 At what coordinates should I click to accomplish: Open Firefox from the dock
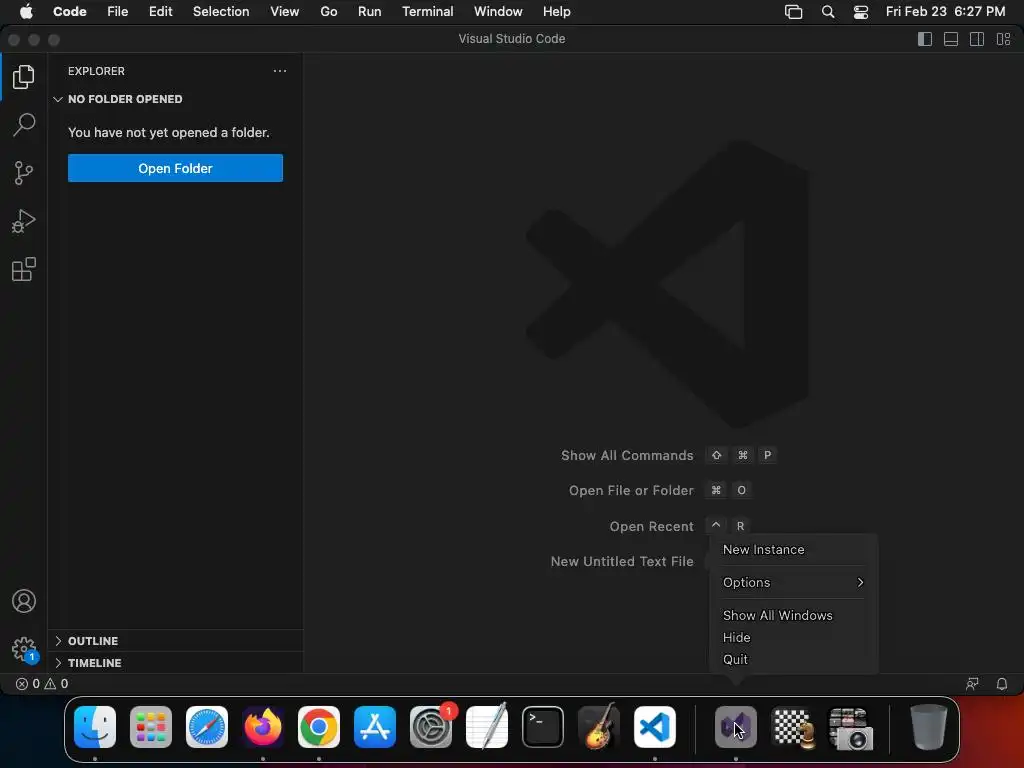263,727
